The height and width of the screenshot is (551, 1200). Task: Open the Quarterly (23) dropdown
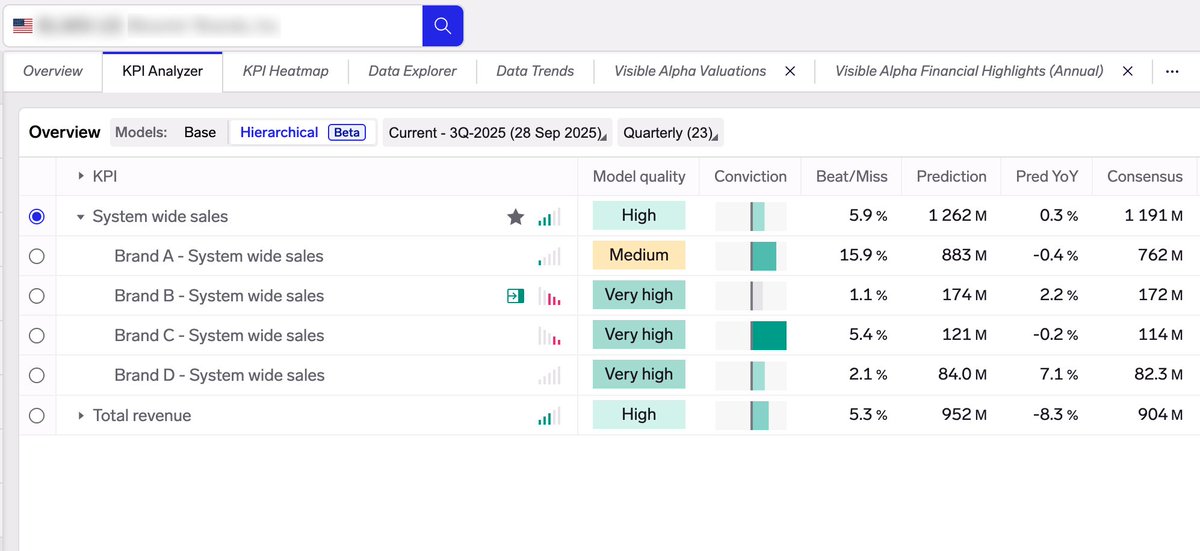click(670, 132)
